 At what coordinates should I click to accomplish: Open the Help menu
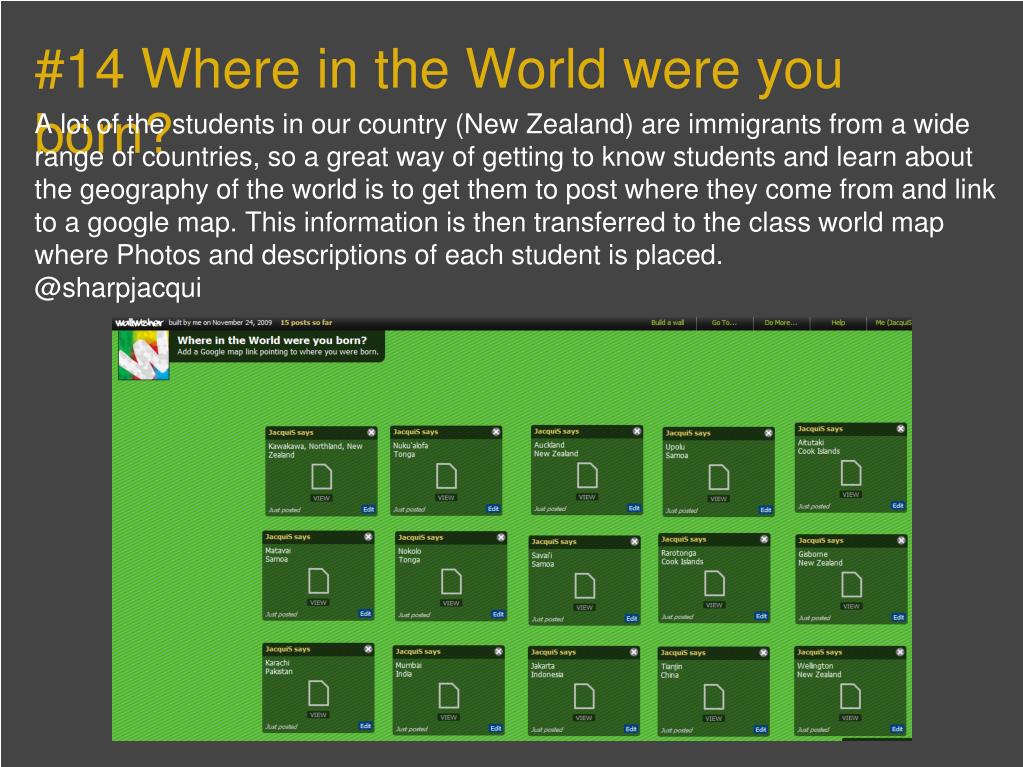838,323
